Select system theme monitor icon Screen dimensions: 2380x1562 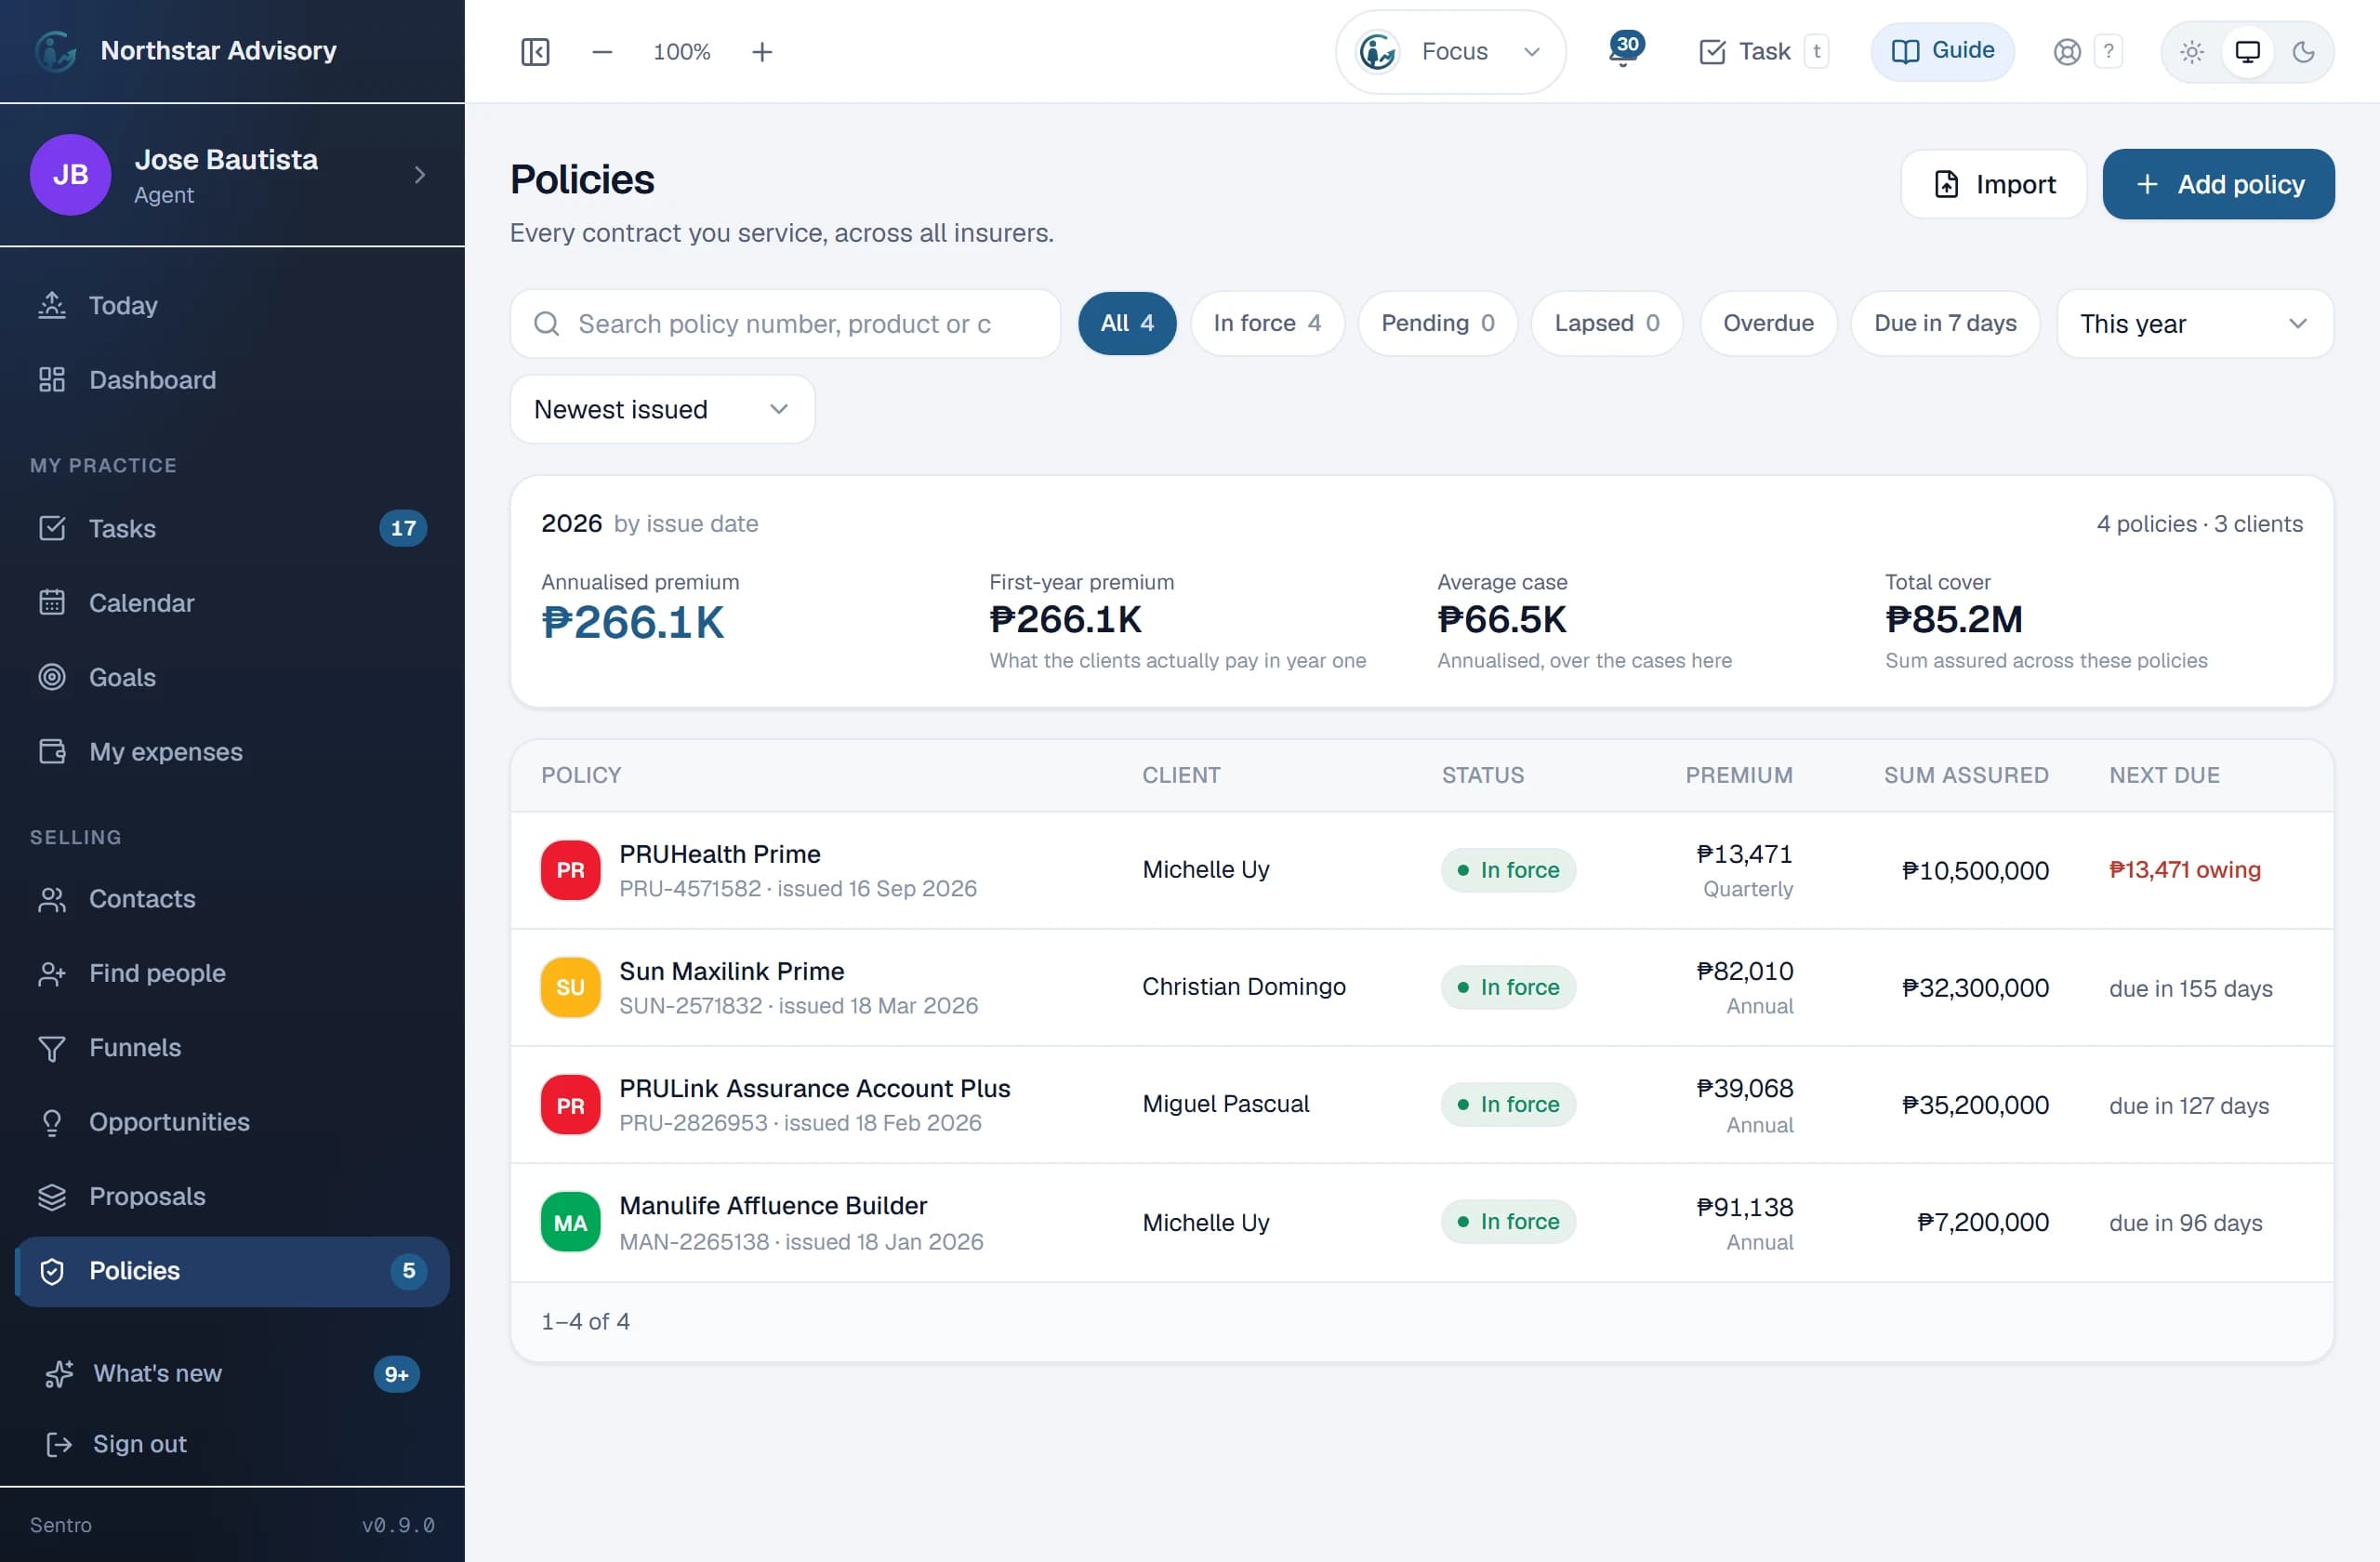[x=2247, y=51]
